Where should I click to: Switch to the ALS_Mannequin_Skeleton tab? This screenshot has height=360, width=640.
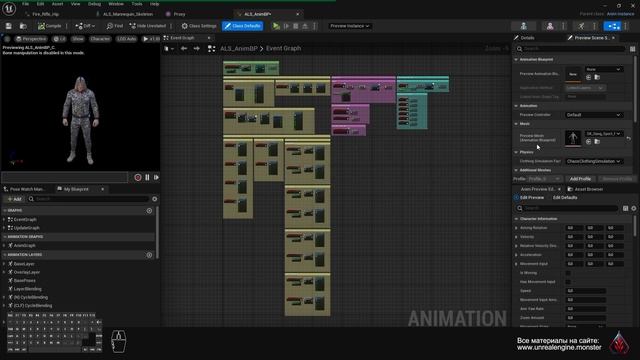pyautogui.click(x=128, y=14)
